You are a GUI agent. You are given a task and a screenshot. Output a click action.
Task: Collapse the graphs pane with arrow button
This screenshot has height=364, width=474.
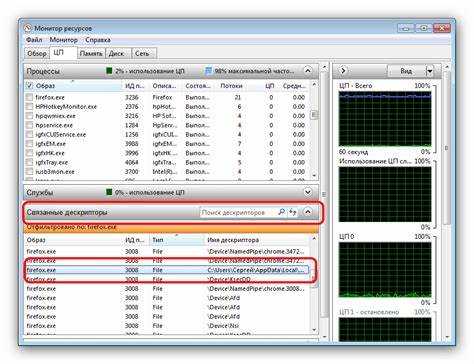(x=343, y=71)
